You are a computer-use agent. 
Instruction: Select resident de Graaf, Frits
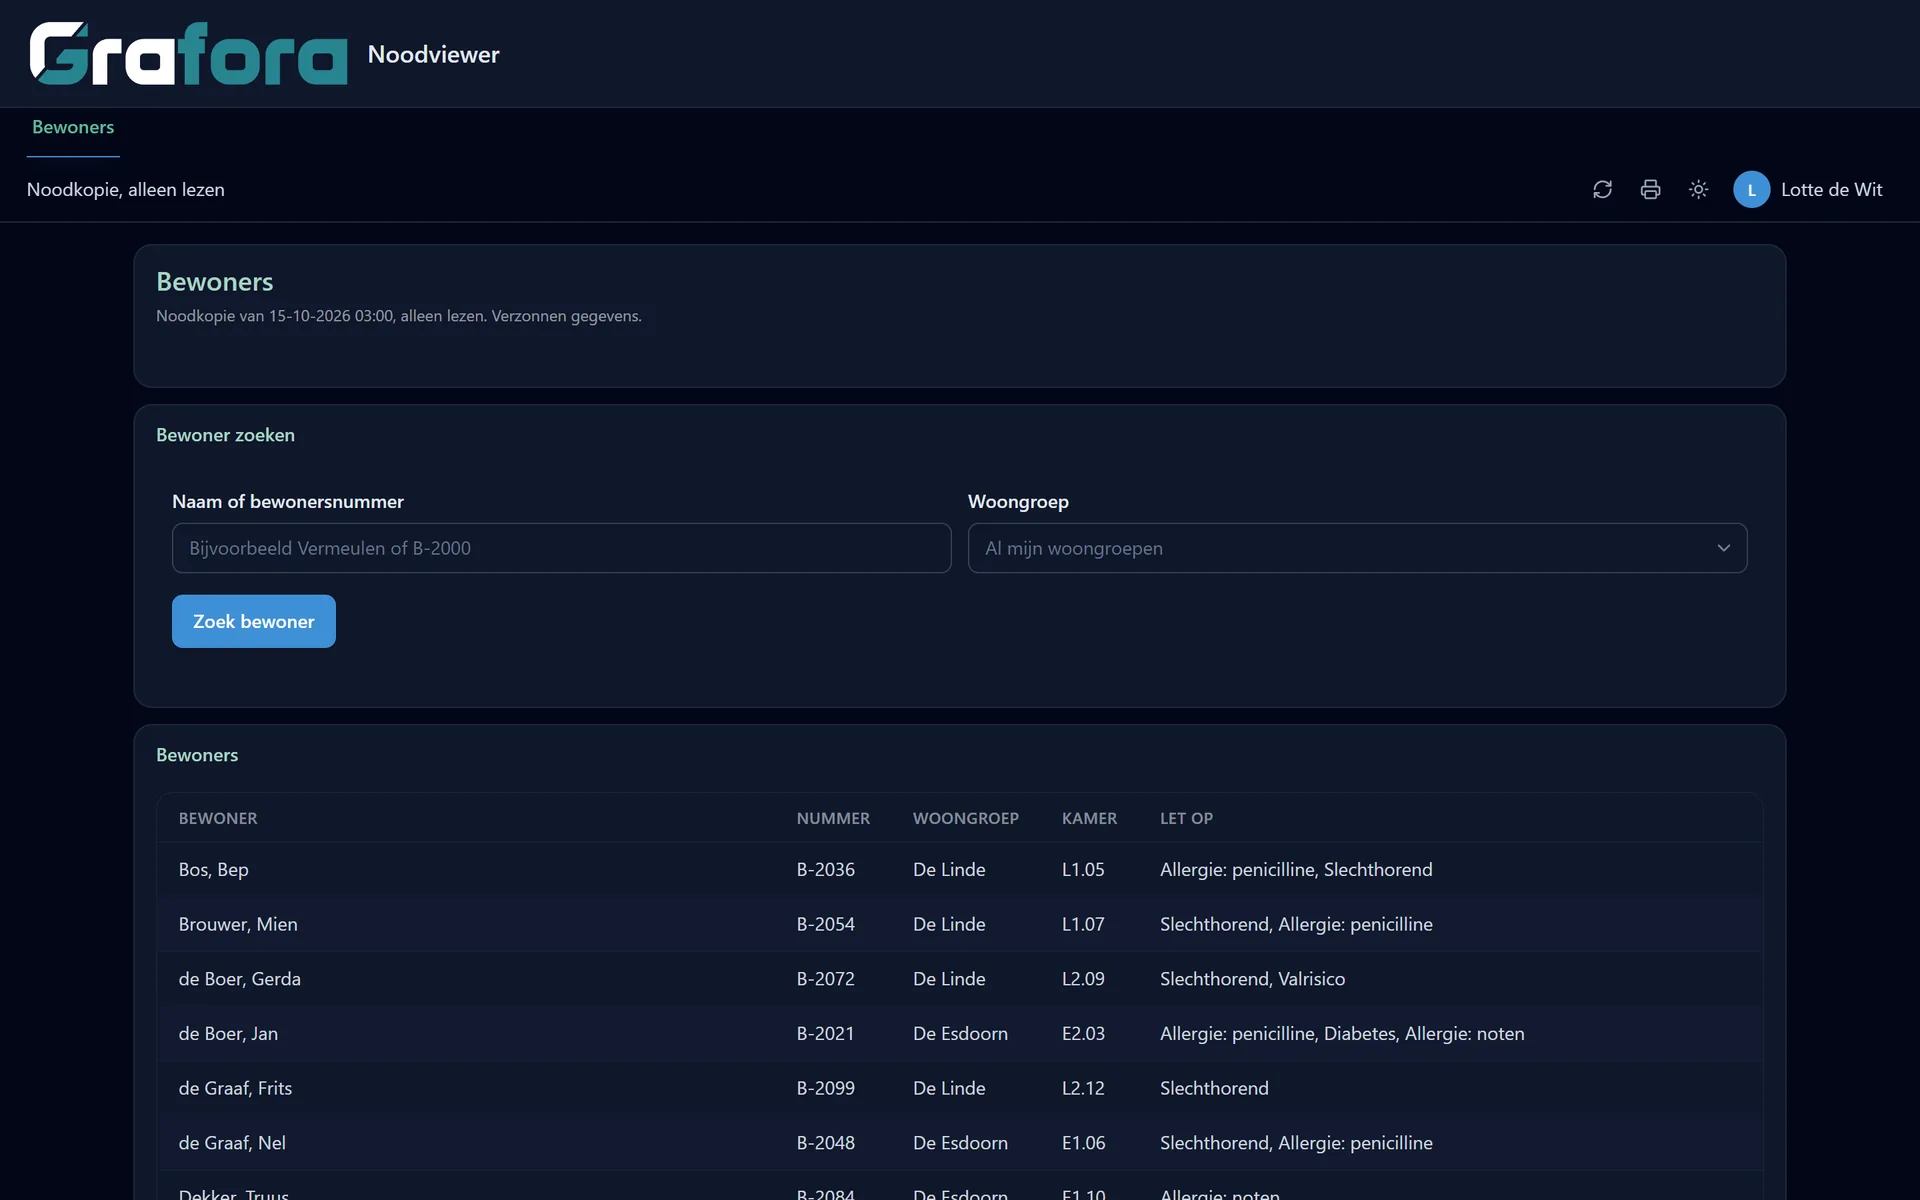coord(235,1088)
